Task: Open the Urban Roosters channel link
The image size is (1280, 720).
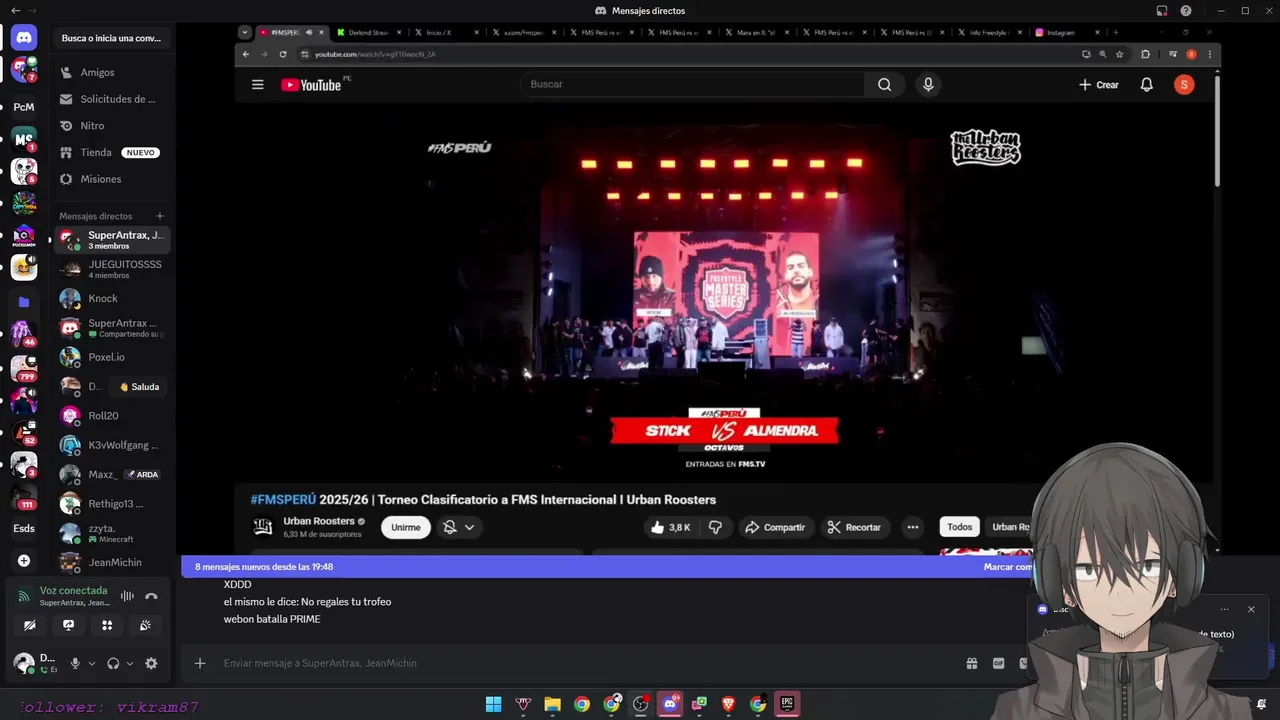Action: 318,521
